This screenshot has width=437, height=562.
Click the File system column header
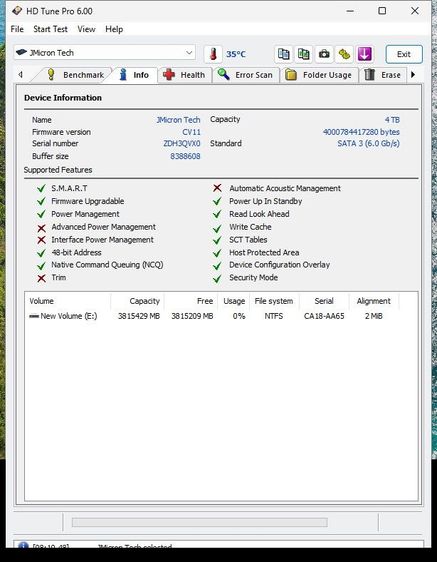tap(274, 301)
